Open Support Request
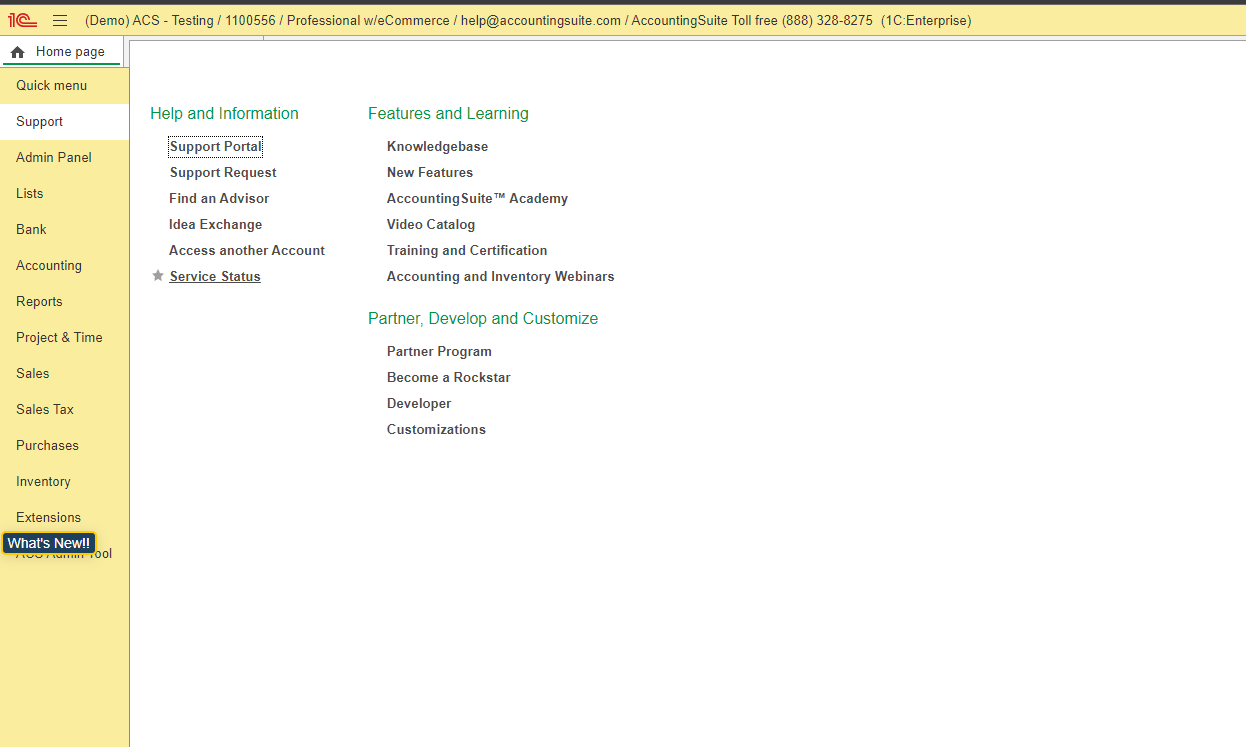The height and width of the screenshot is (747, 1246). (x=223, y=173)
